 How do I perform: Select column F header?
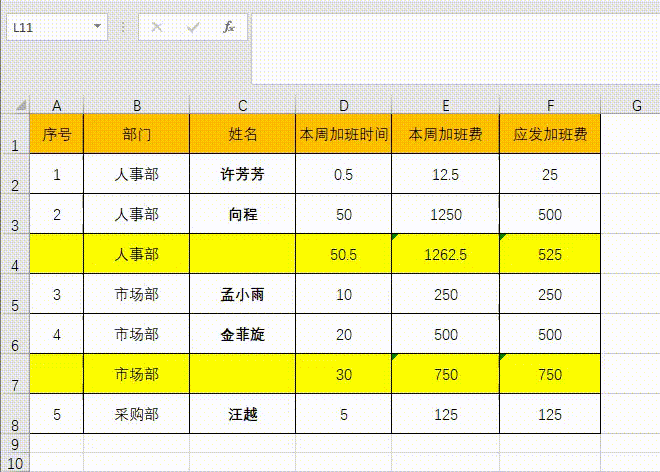pos(550,105)
